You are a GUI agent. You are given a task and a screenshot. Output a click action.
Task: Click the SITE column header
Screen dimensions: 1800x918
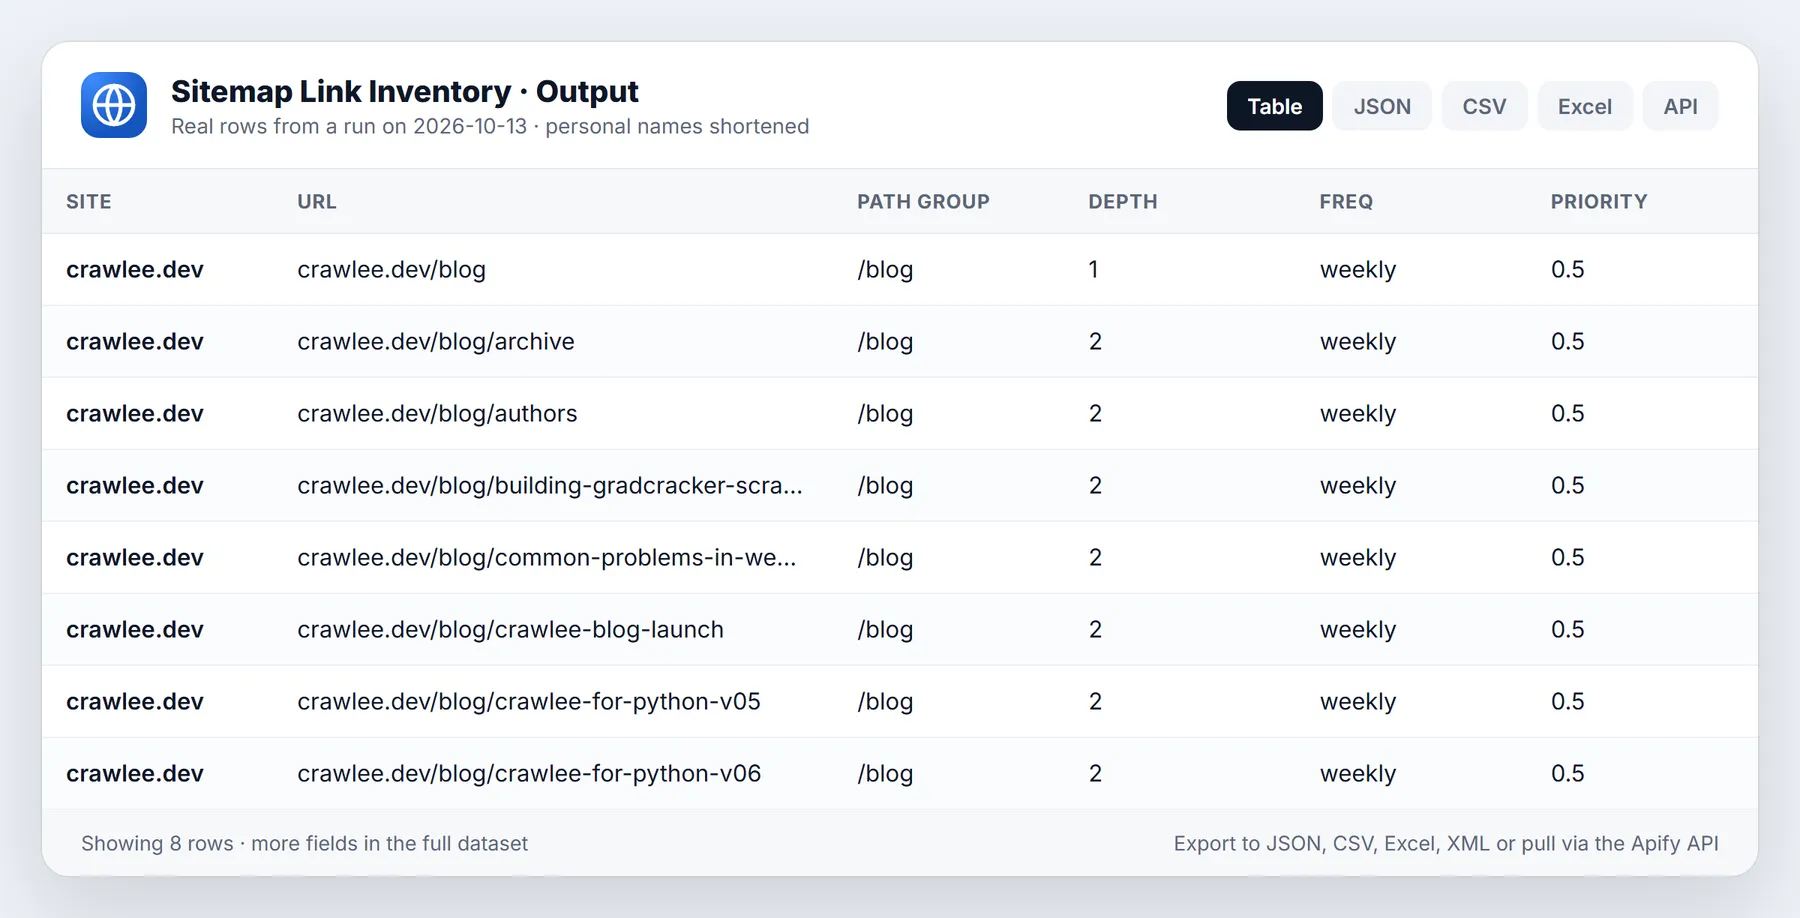tap(89, 201)
